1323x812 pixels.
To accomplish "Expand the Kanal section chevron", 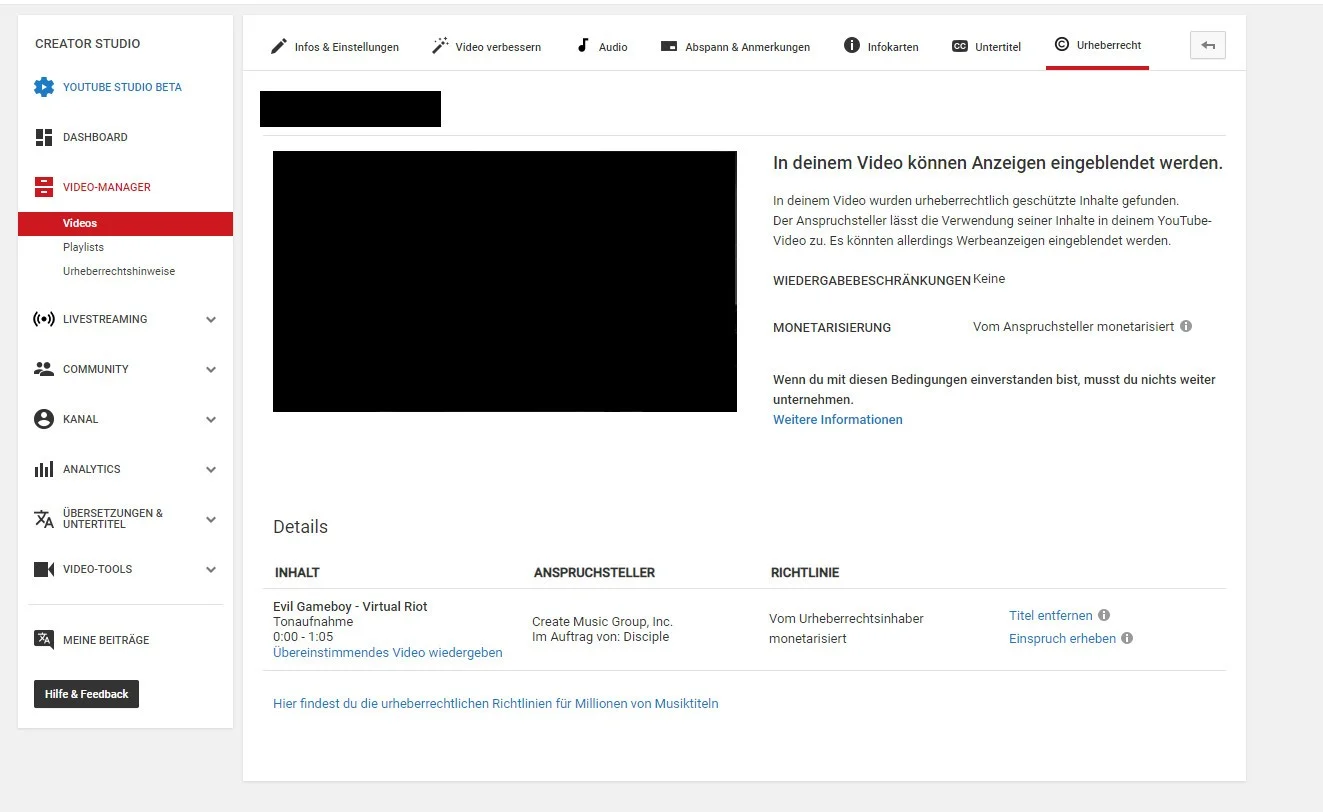I will point(211,420).
